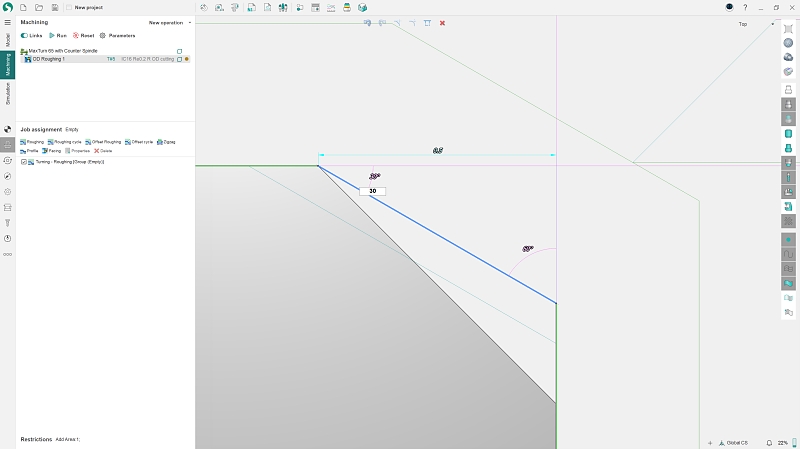Click the postprocessor print toolbar icon
Screen dimensions: 800x449
[347, 8]
